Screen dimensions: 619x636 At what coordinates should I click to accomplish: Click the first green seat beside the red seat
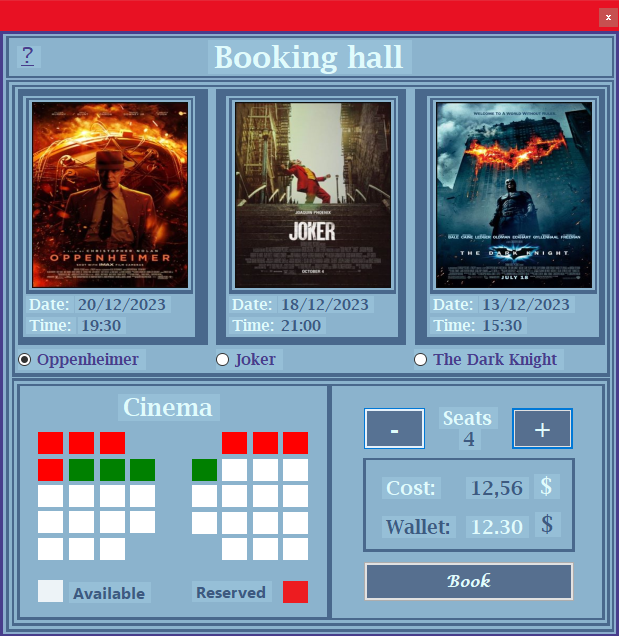(x=82, y=470)
